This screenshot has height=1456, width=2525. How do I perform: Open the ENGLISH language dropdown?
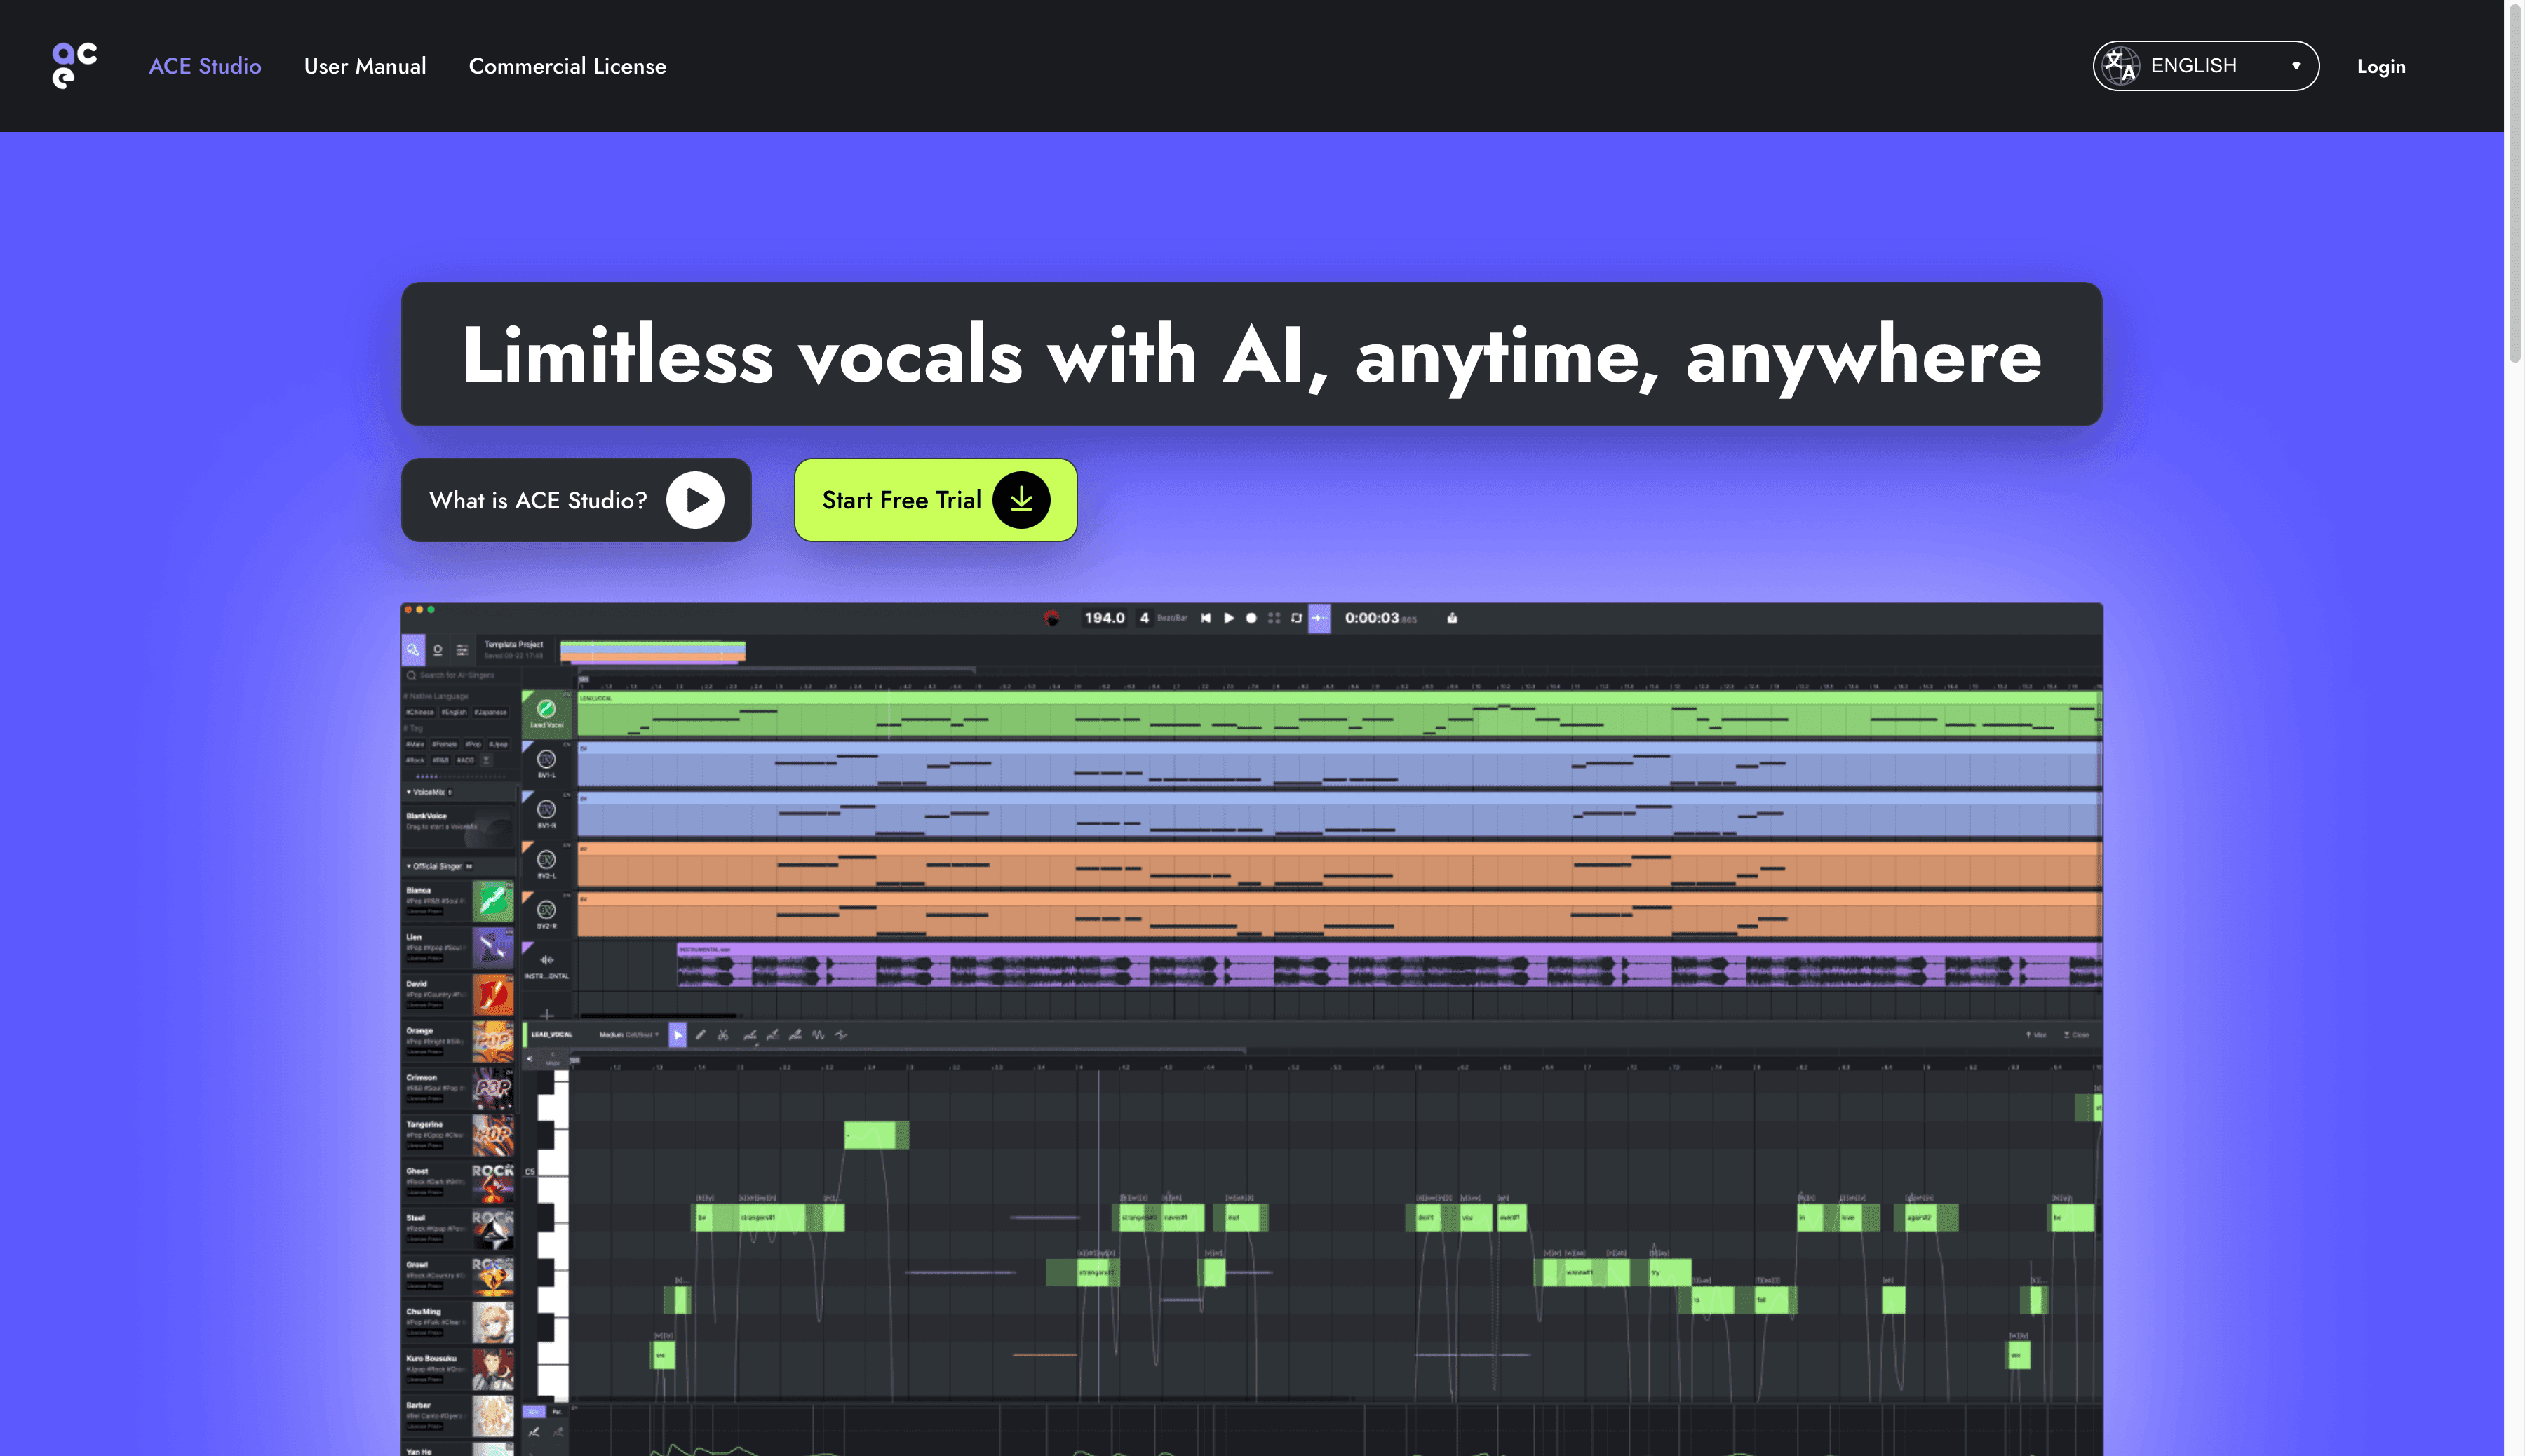tap(2205, 66)
